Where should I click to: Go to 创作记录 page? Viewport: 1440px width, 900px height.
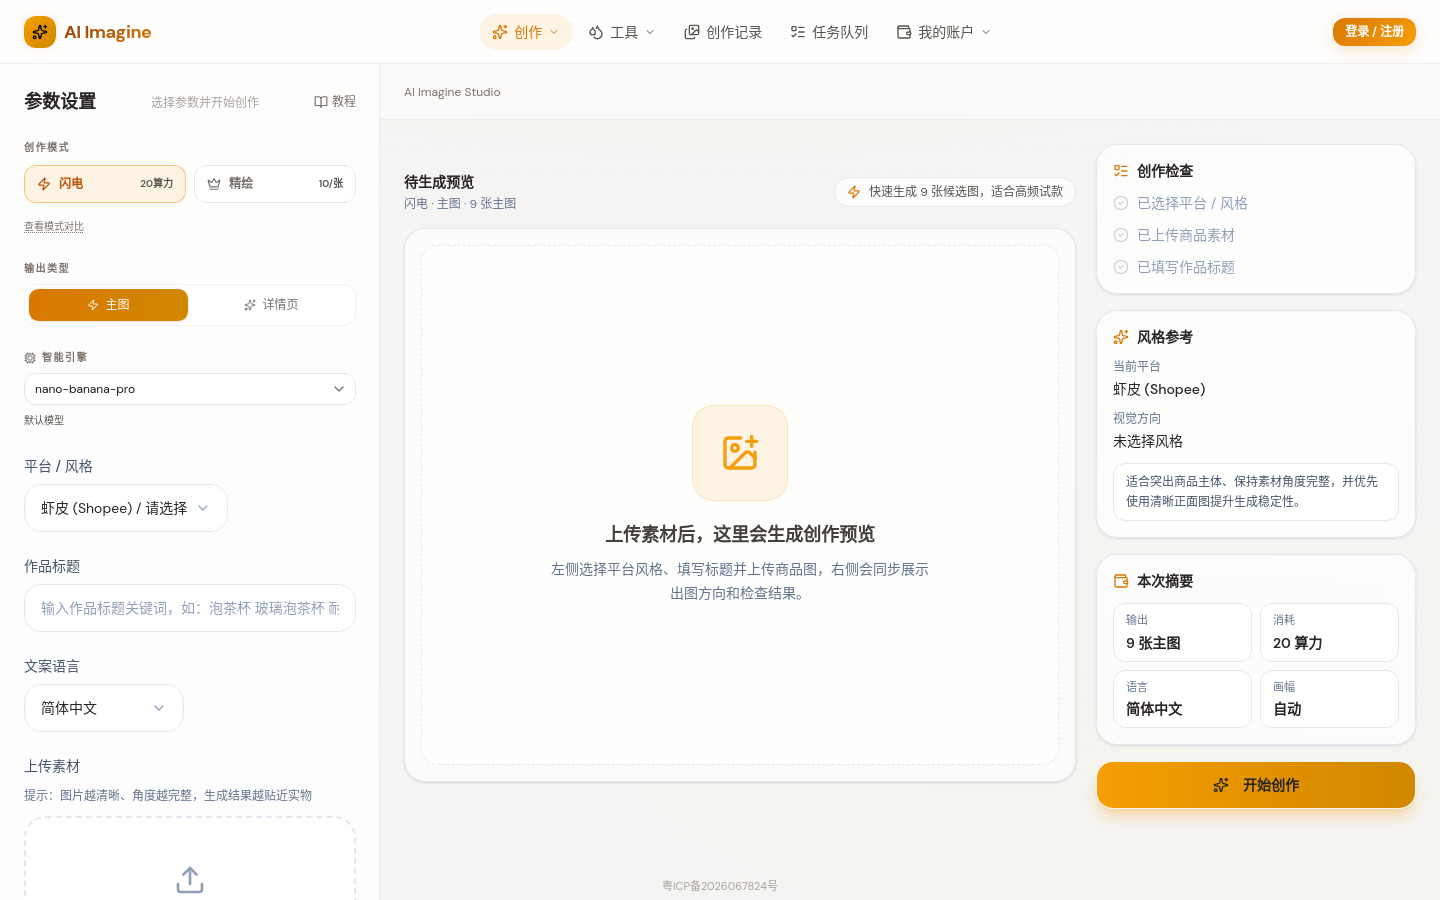723,32
